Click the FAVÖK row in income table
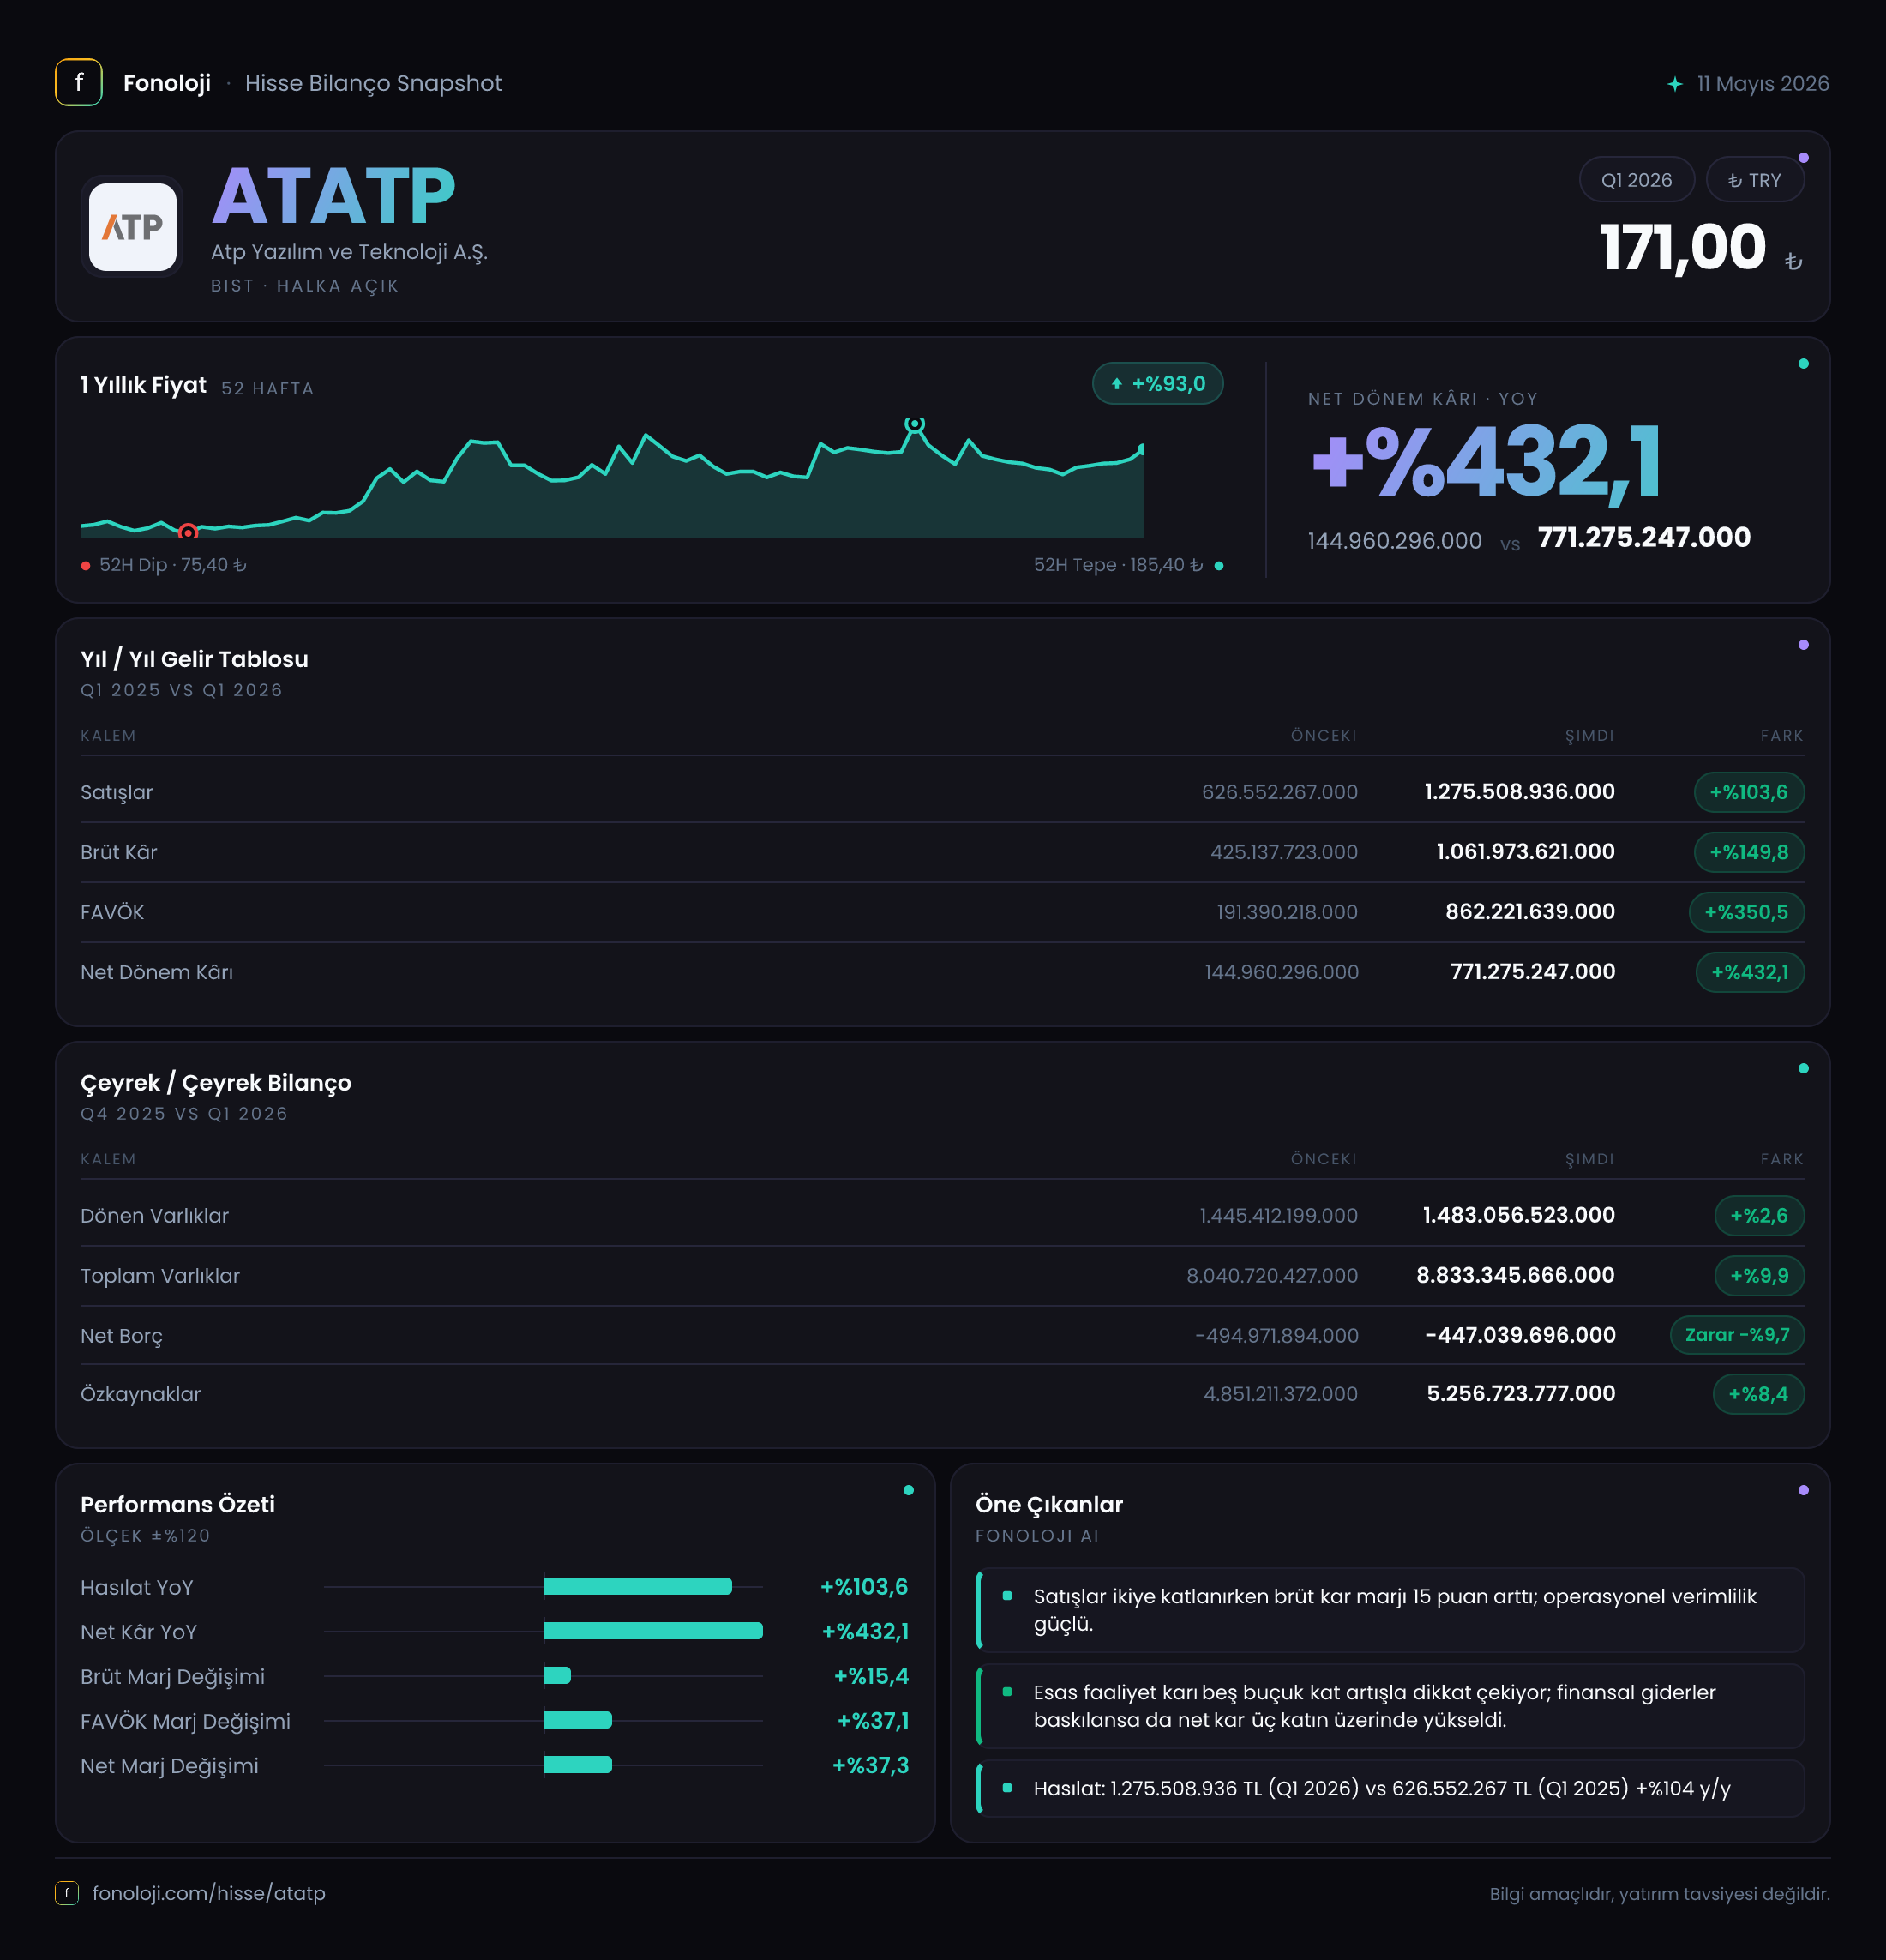This screenshot has height=1960, width=1886. tap(943, 912)
